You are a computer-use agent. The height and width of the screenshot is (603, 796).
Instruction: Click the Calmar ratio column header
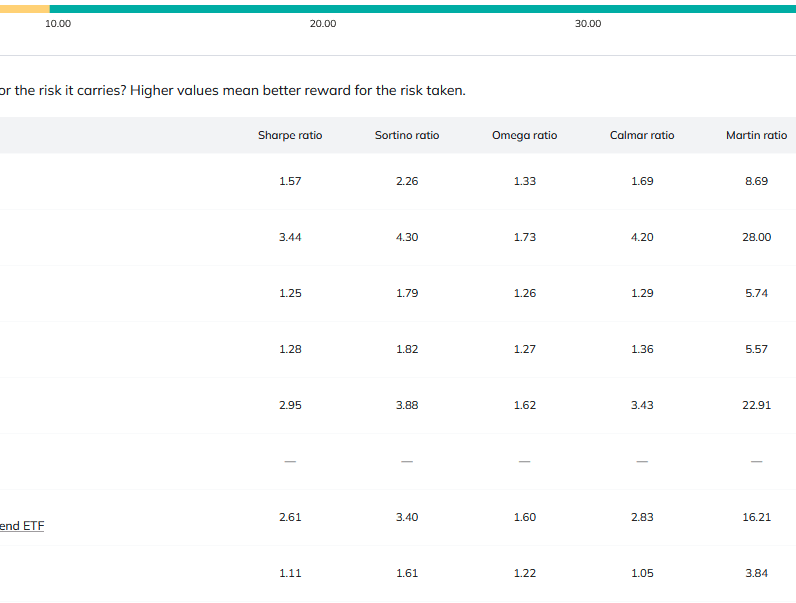642,135
